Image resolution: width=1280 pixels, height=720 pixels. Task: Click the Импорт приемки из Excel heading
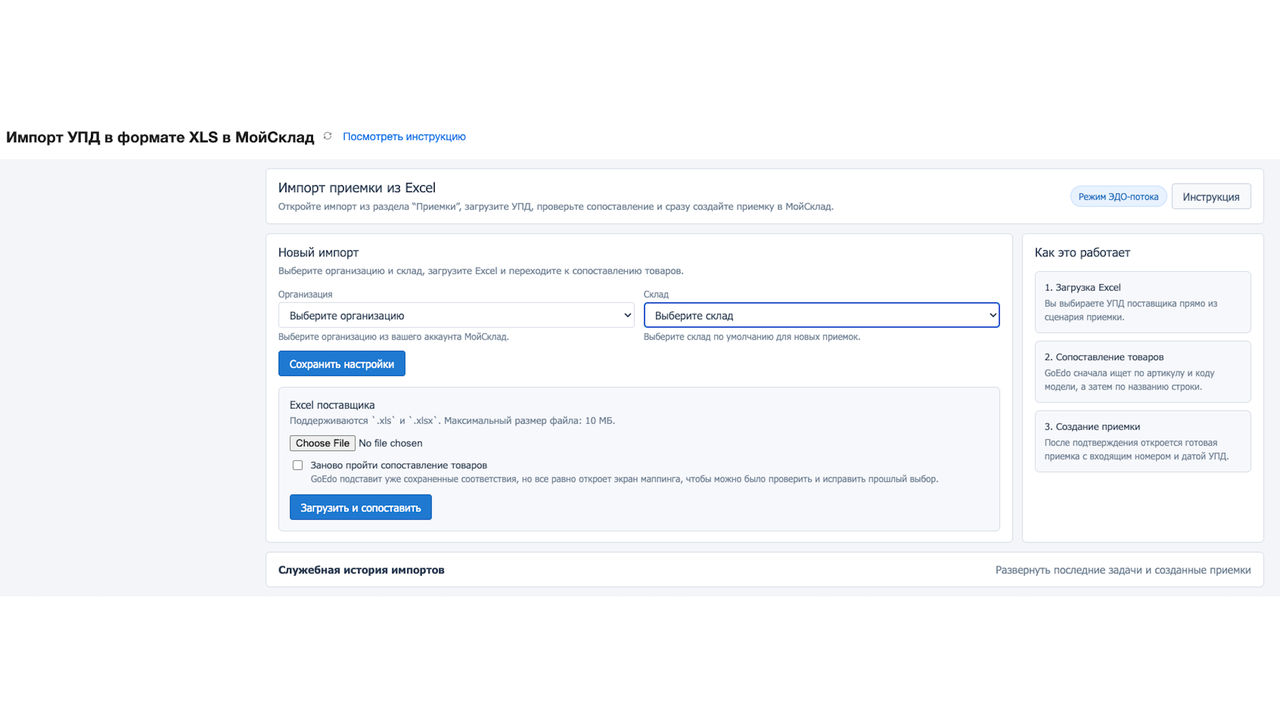(x=356, y=188)
